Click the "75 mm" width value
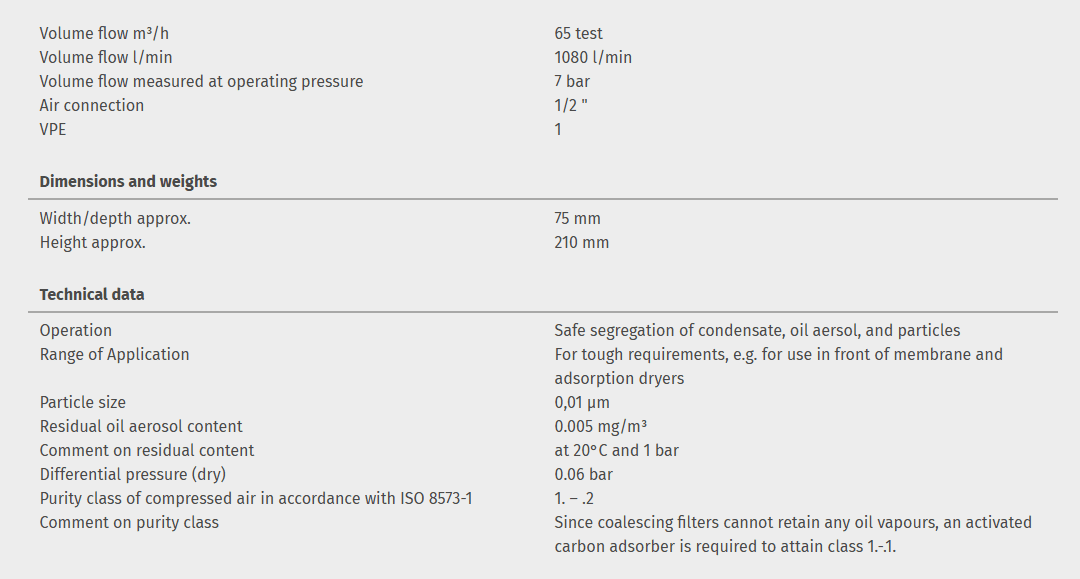Viewport: 1080px width, 579px height. click(x=577, y=218)
